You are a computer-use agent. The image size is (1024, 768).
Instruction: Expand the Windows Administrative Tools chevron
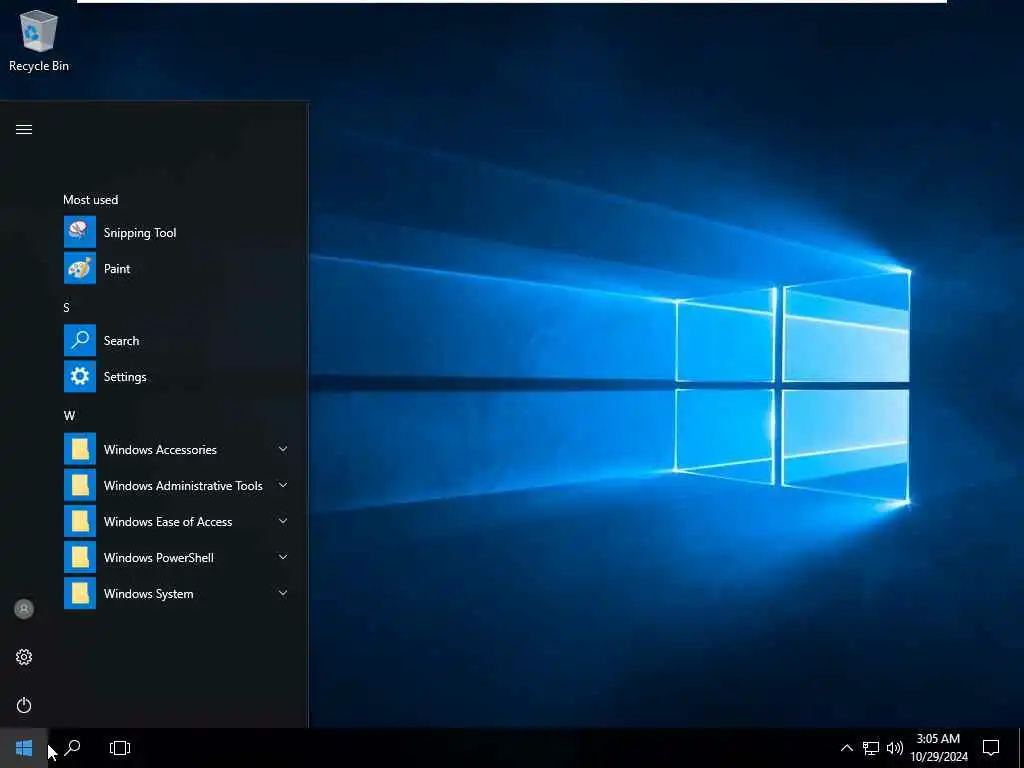[x=283, y=485]
